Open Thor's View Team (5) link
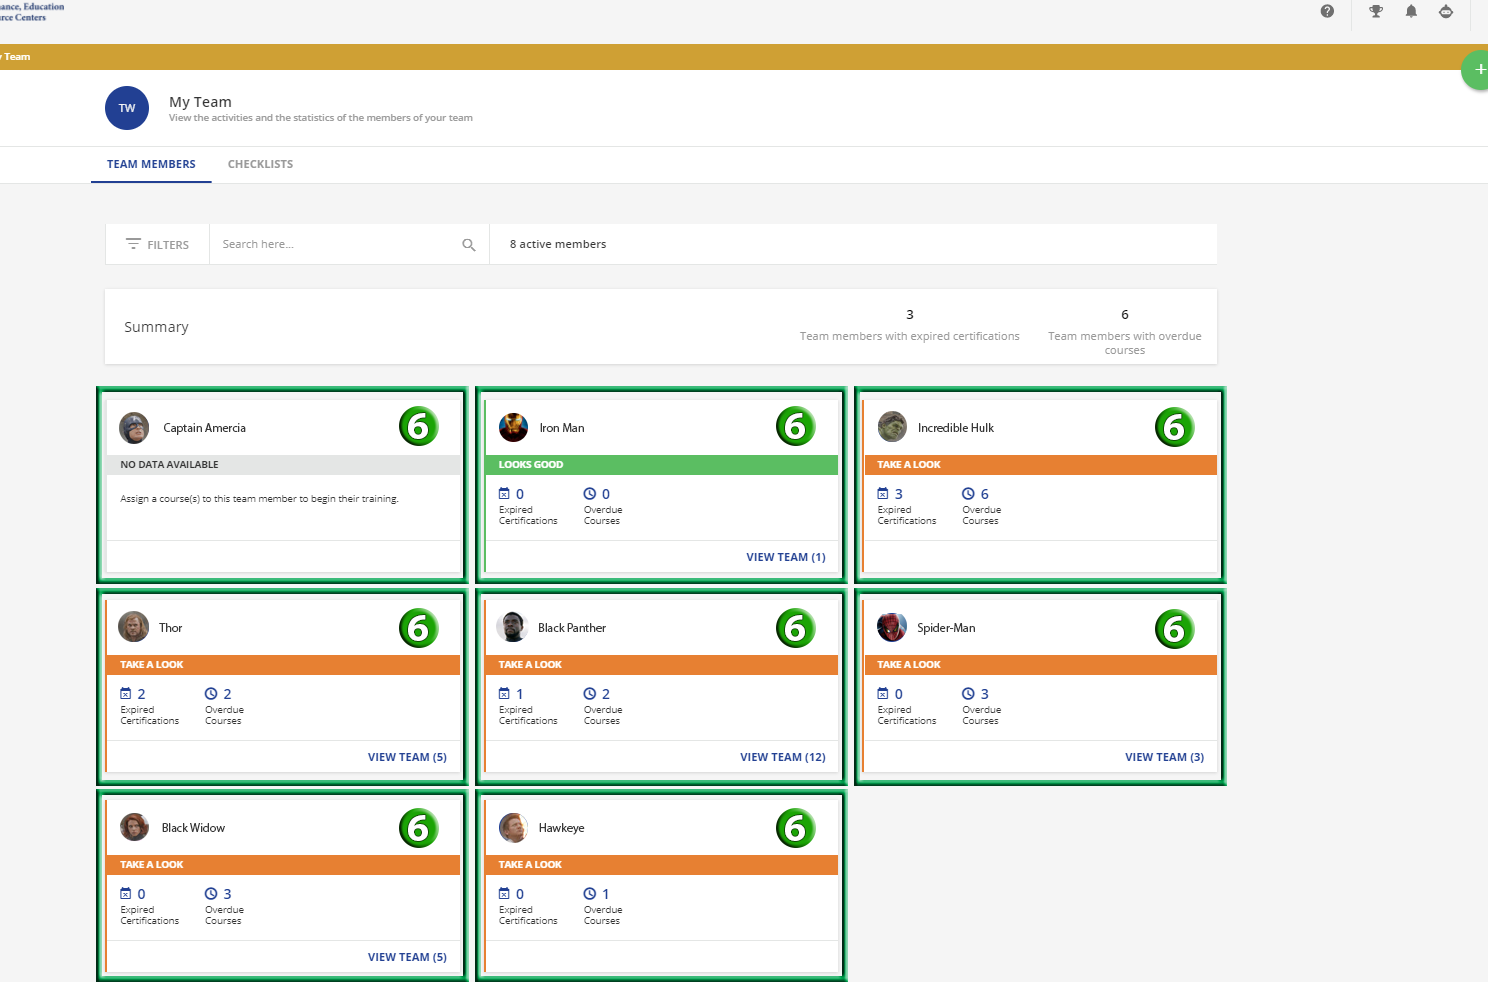Screen dimensions: 1488x982 407,757
